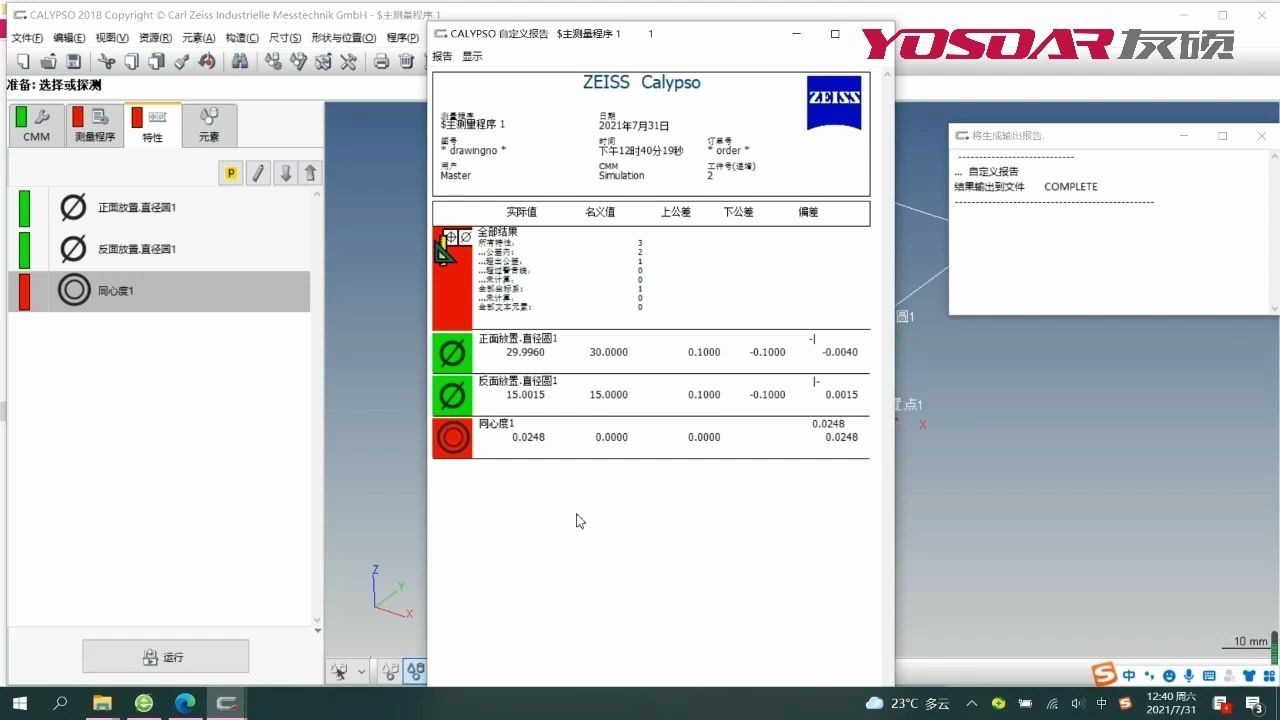Toggle the bottom toolbar icon left of the highlighted one

390,672
